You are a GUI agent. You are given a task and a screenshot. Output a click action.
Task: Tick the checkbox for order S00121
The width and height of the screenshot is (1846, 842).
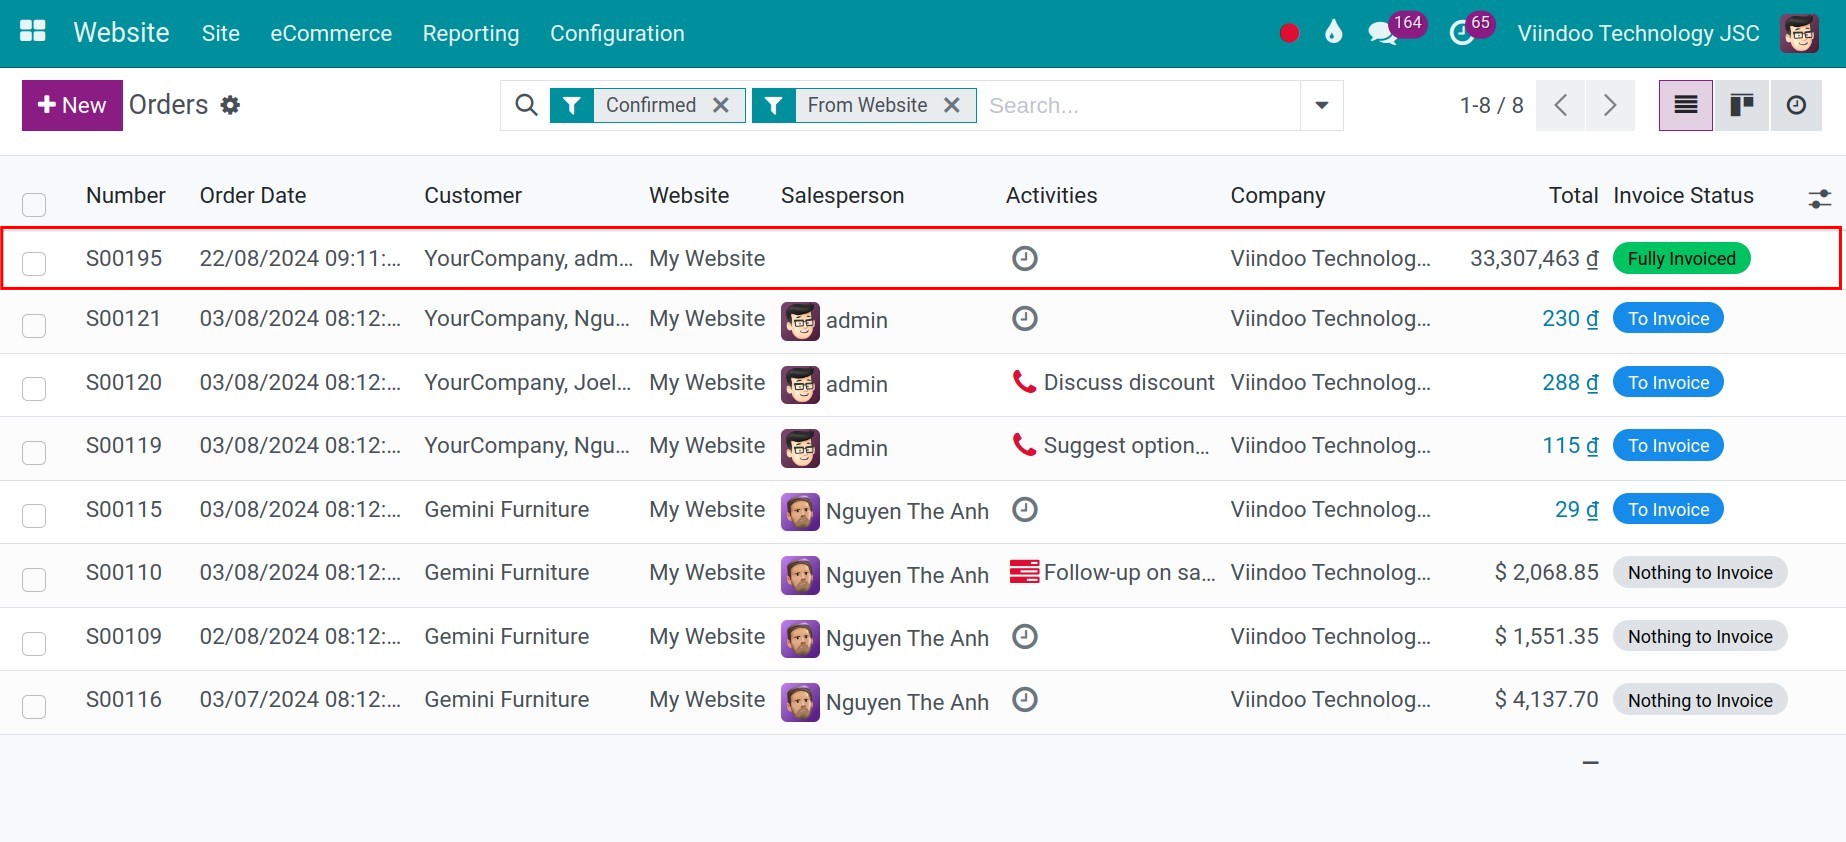[34, 326]
